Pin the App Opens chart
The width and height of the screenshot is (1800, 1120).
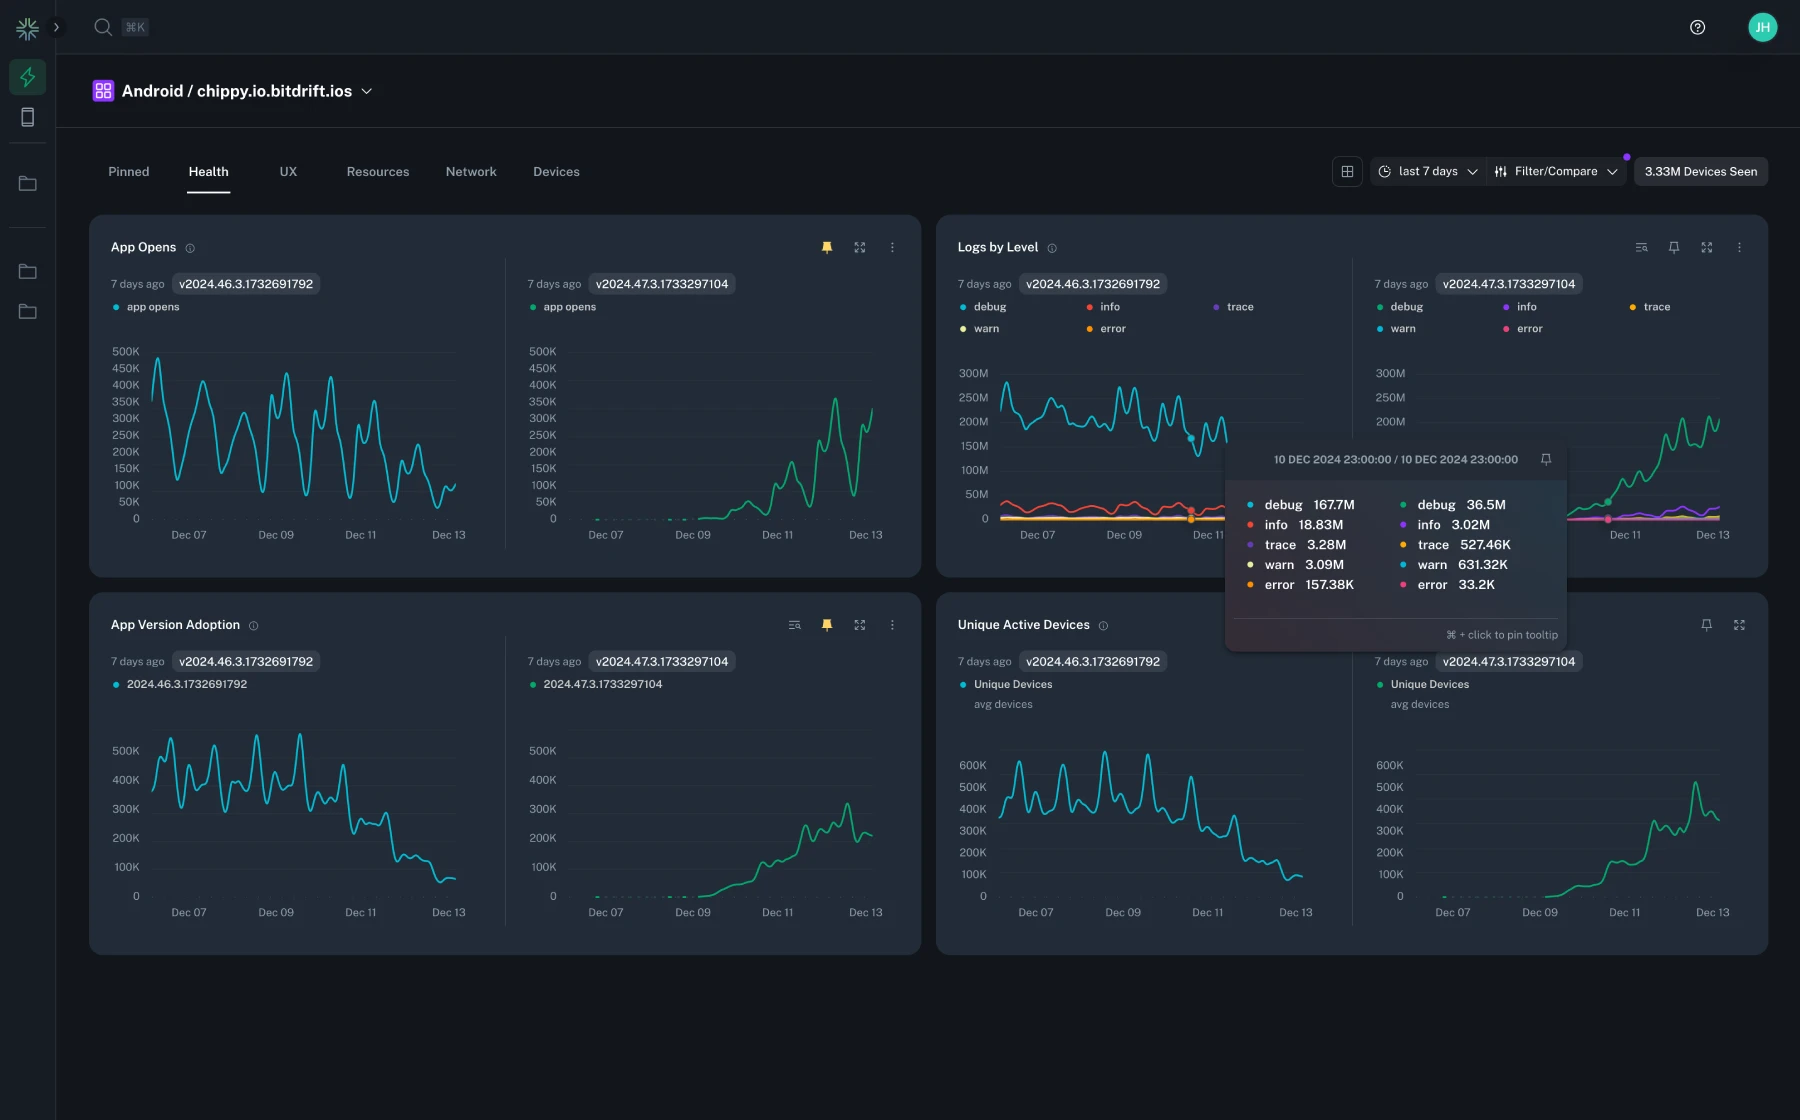point(827,247)
